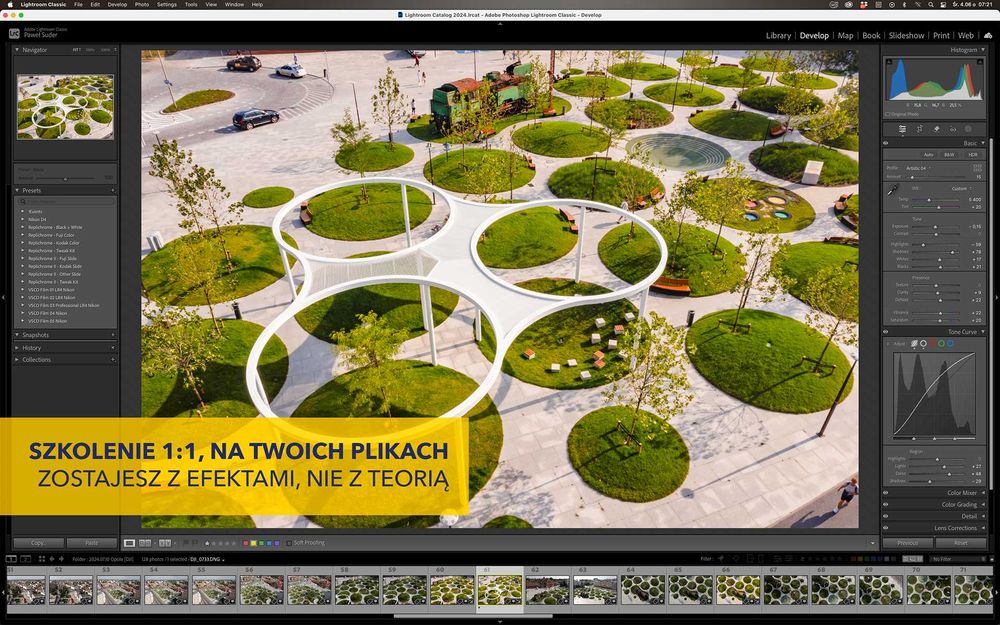Toggle shadow clipping indicator in histogram
Viewport: 1000px width, 625px height.
click(x=888, y=61)
